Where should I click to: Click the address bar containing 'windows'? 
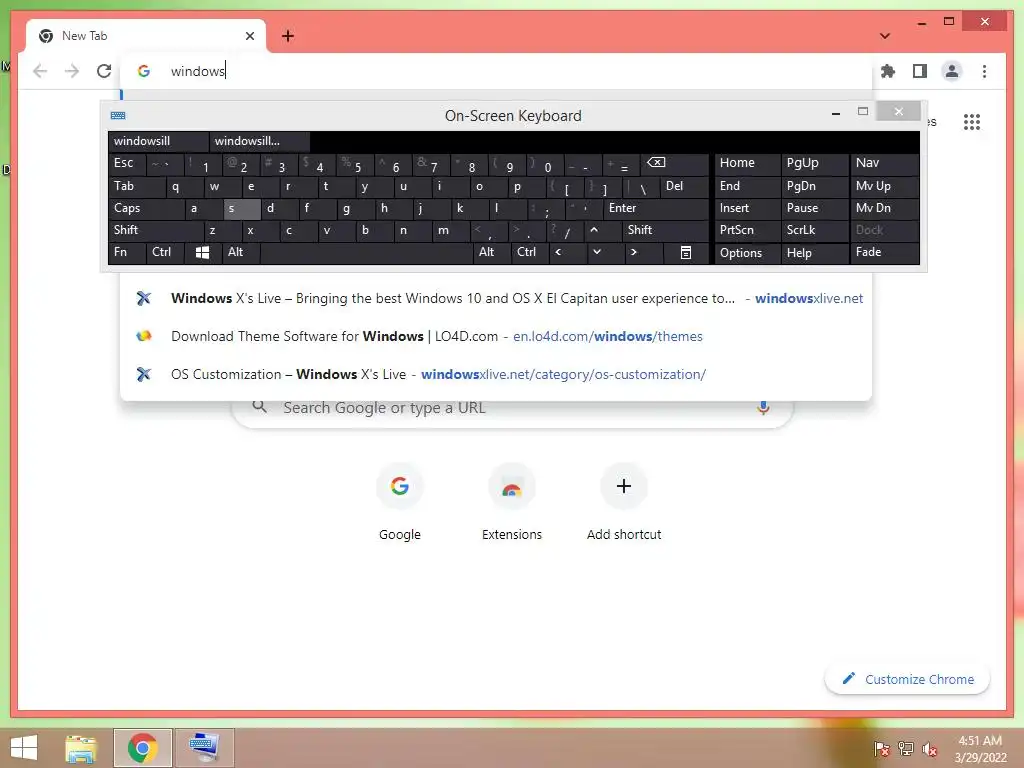(x=496, y=71)
